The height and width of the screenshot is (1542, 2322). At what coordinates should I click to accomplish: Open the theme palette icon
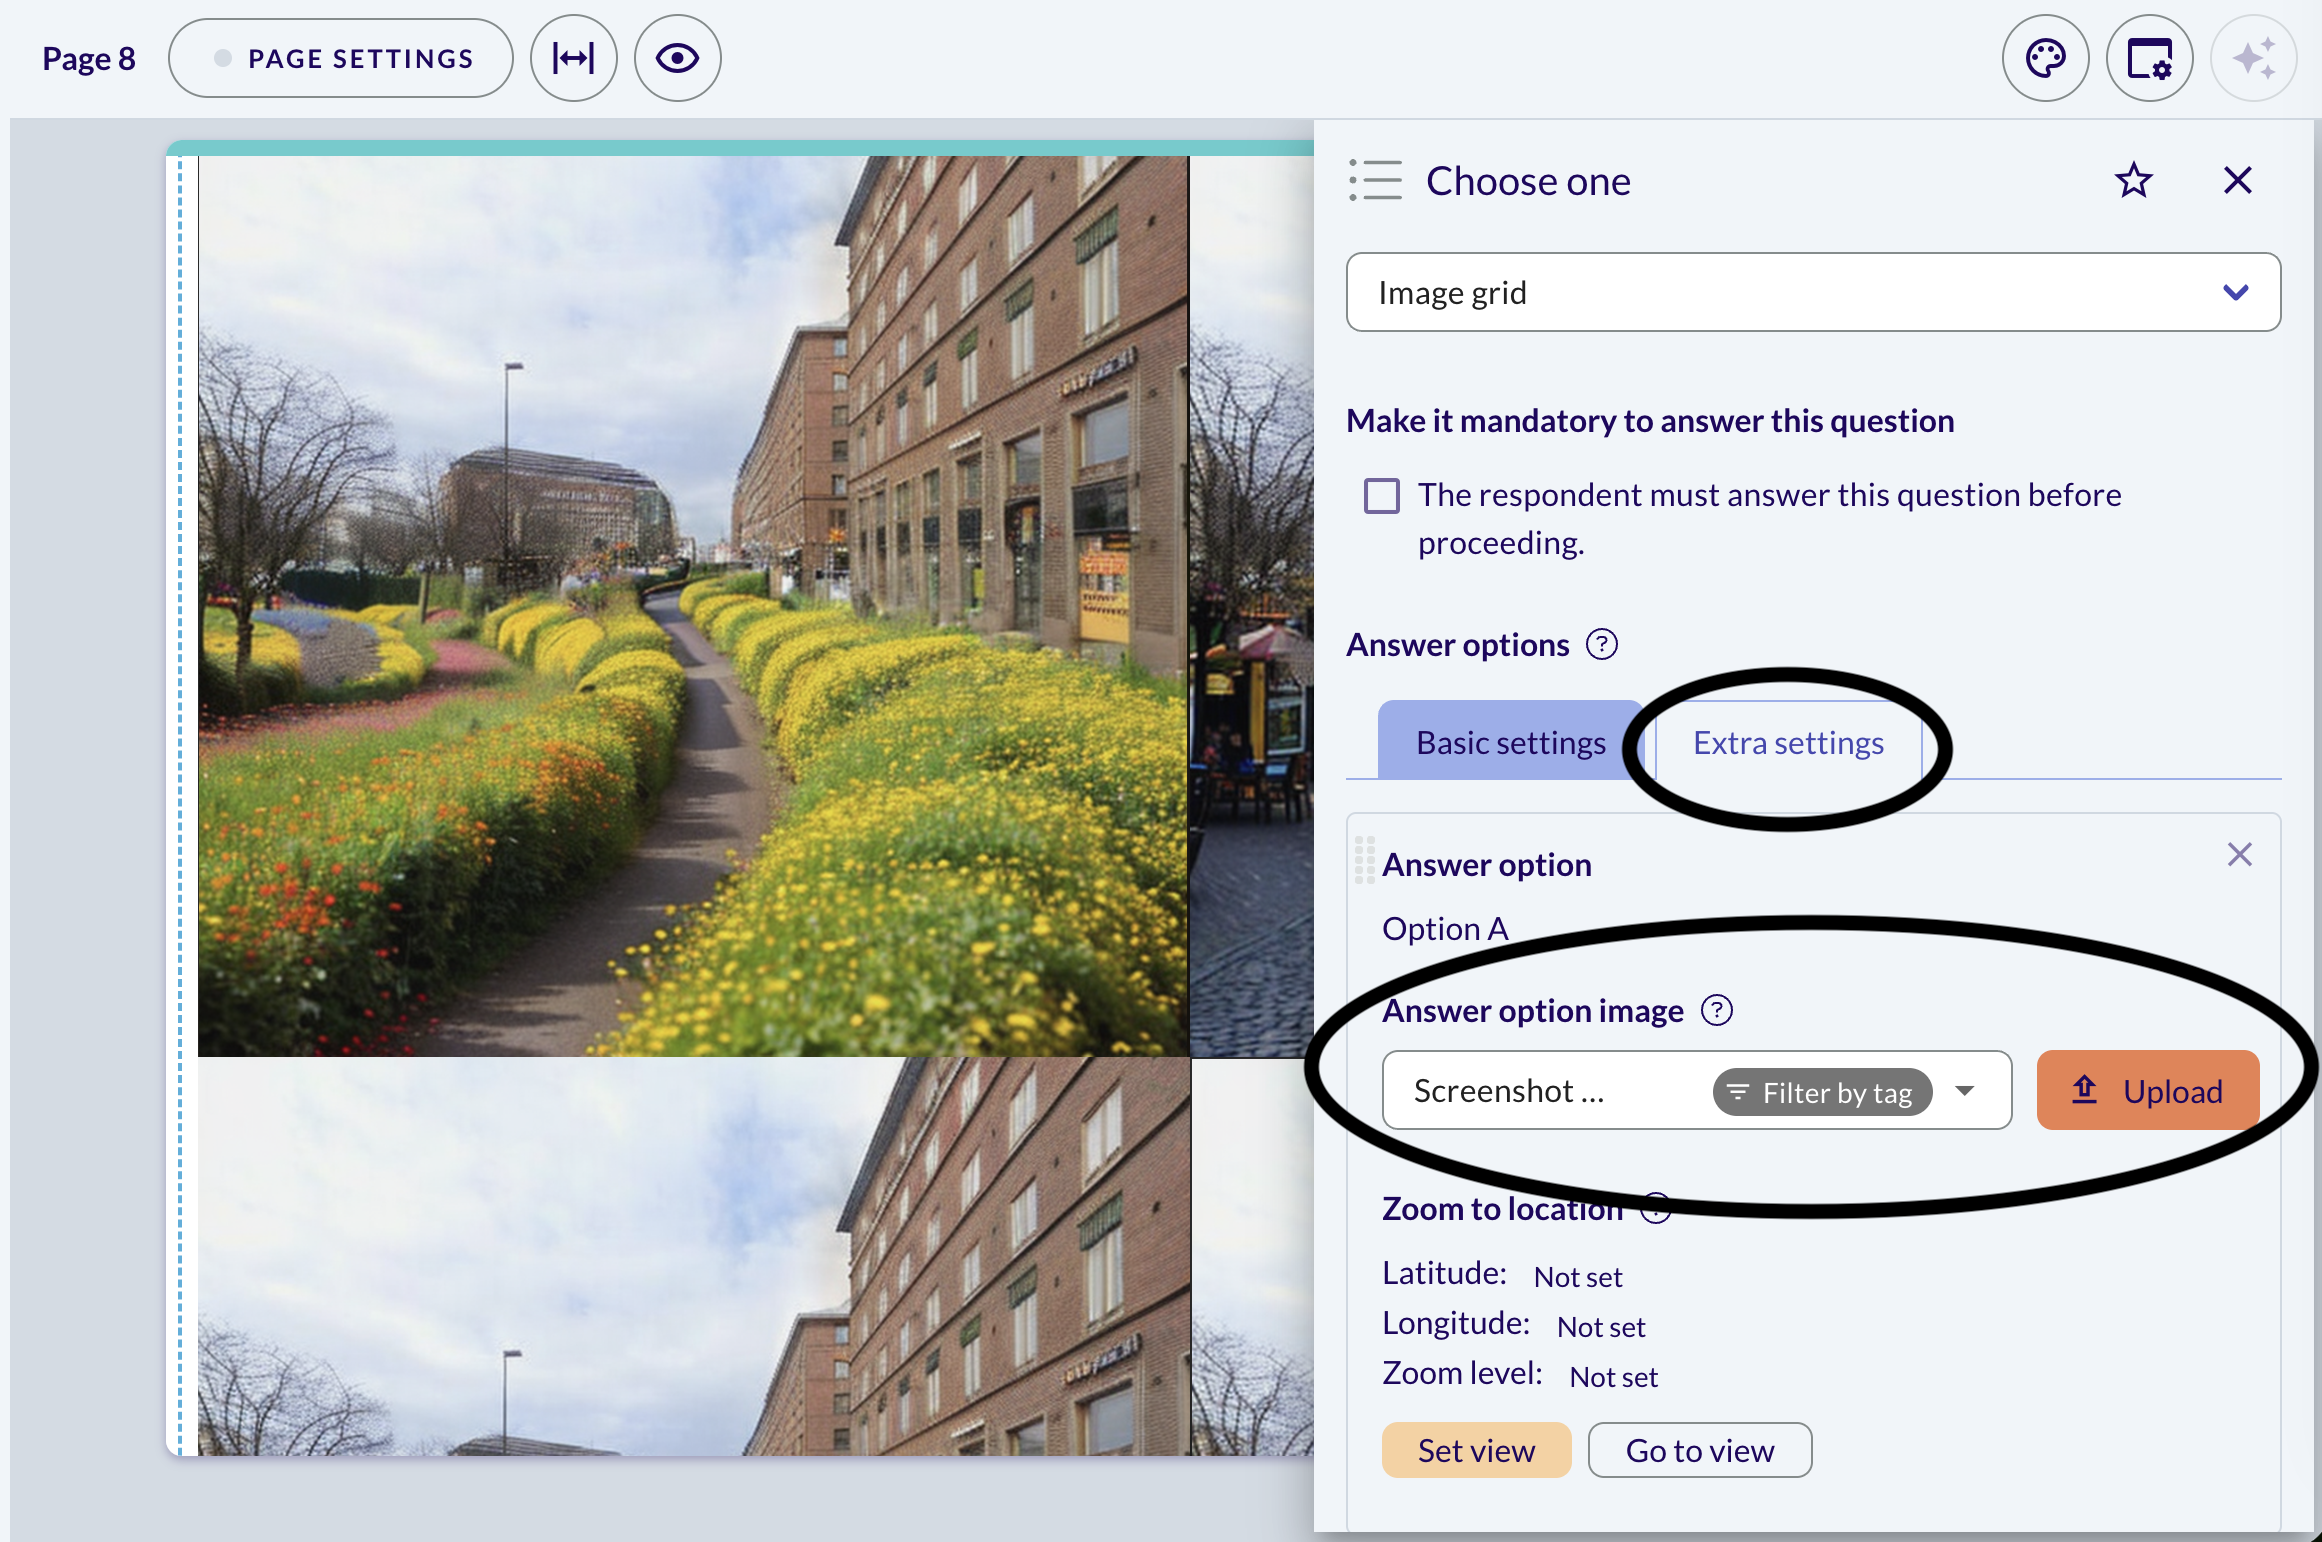click(2045, 58)
